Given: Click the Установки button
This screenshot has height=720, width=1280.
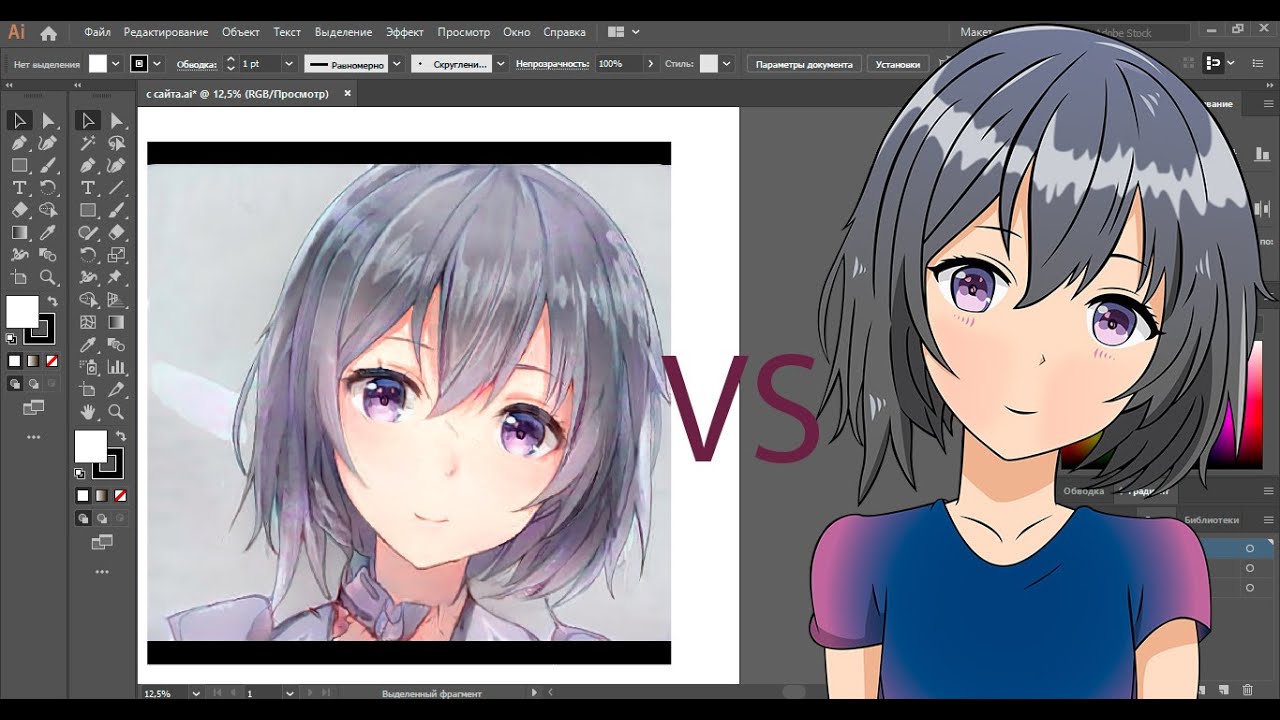Looking at the screenshot, I should [898, 64].
